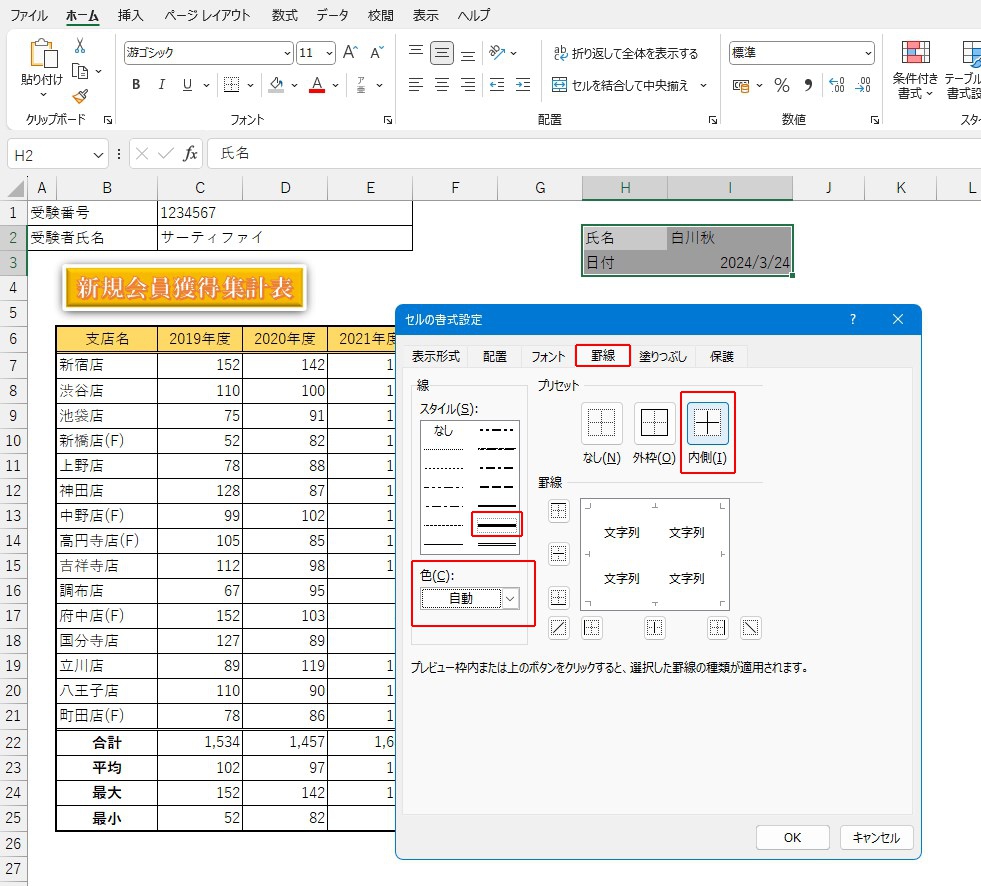Click the diagonal-up border button
The image size is (981, 886).
click(559, 628)
